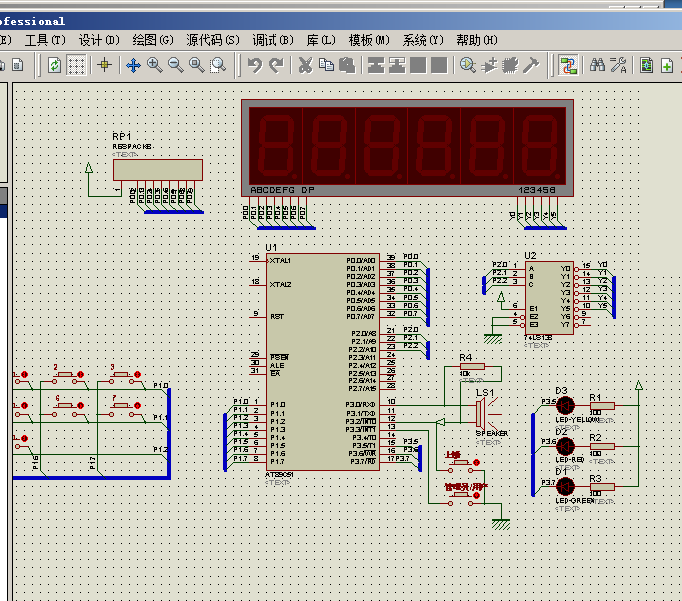This screenshot has height=601, width=682.
Task: Toggle the red latch dot of keypad button 6
Action: pos(80,406)
